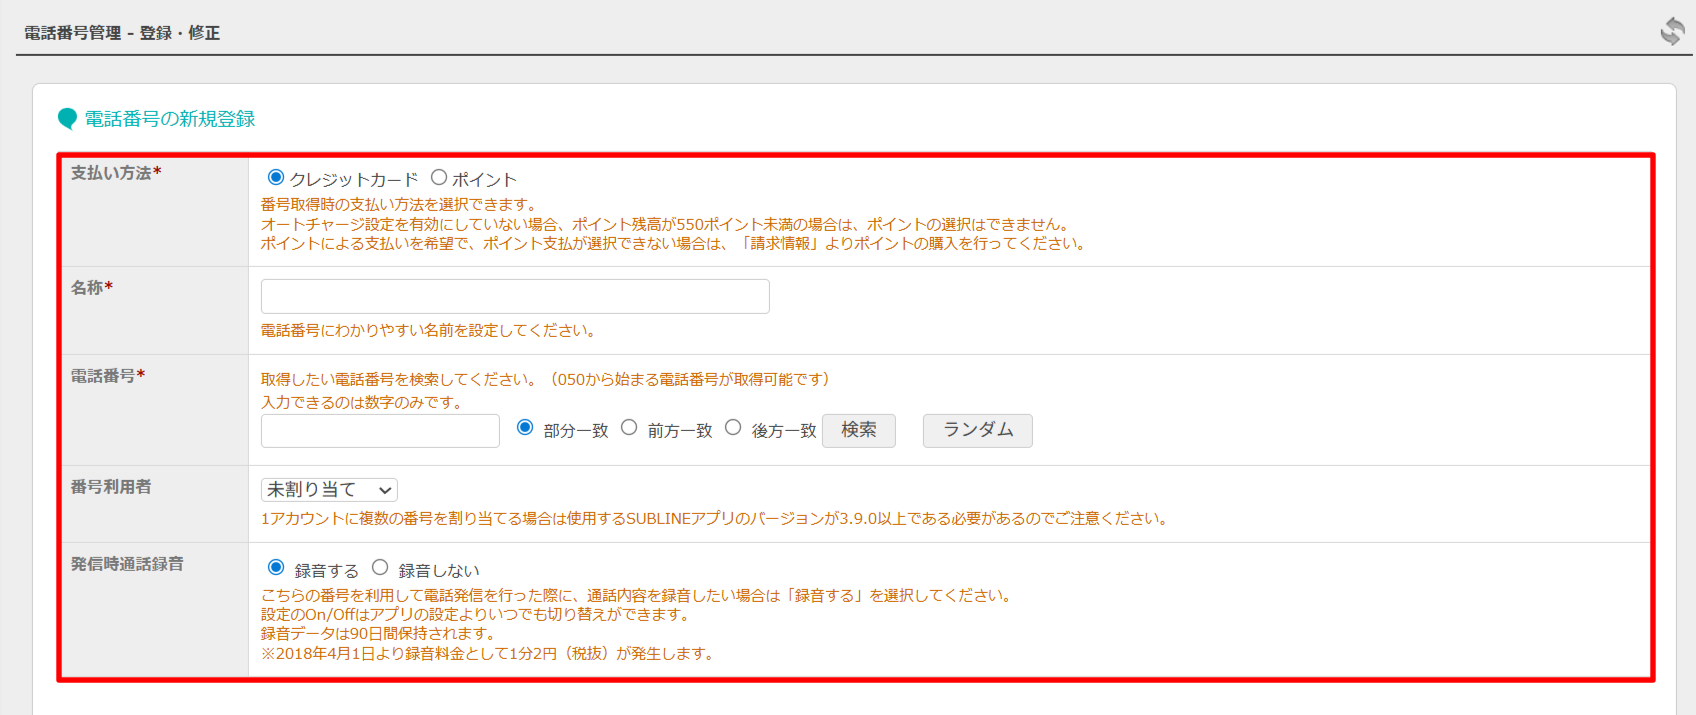Choose 前方一致 match option
Viewport: 1696px width, 715px height.
629,427
